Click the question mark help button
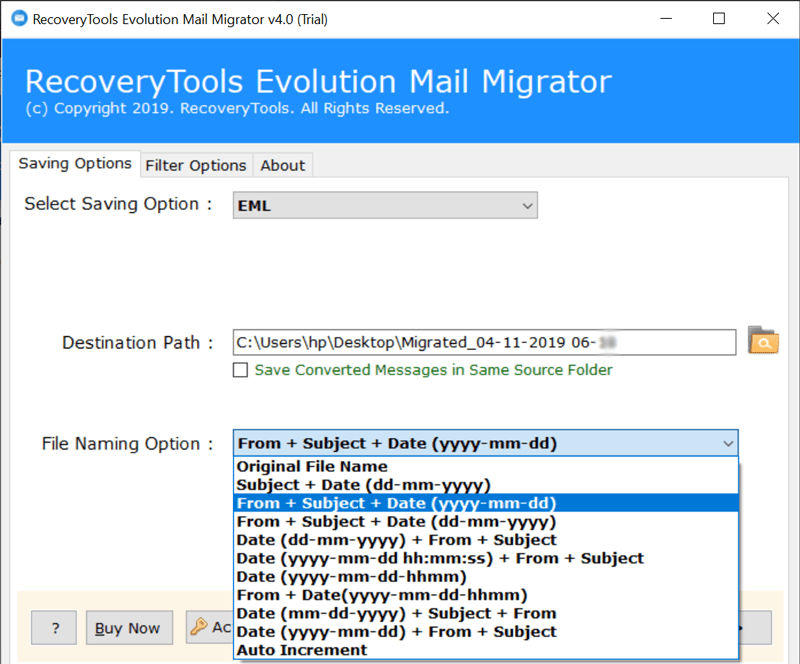Screen dimensions: 800x664 pyautogui.click(x=54, y=627)
